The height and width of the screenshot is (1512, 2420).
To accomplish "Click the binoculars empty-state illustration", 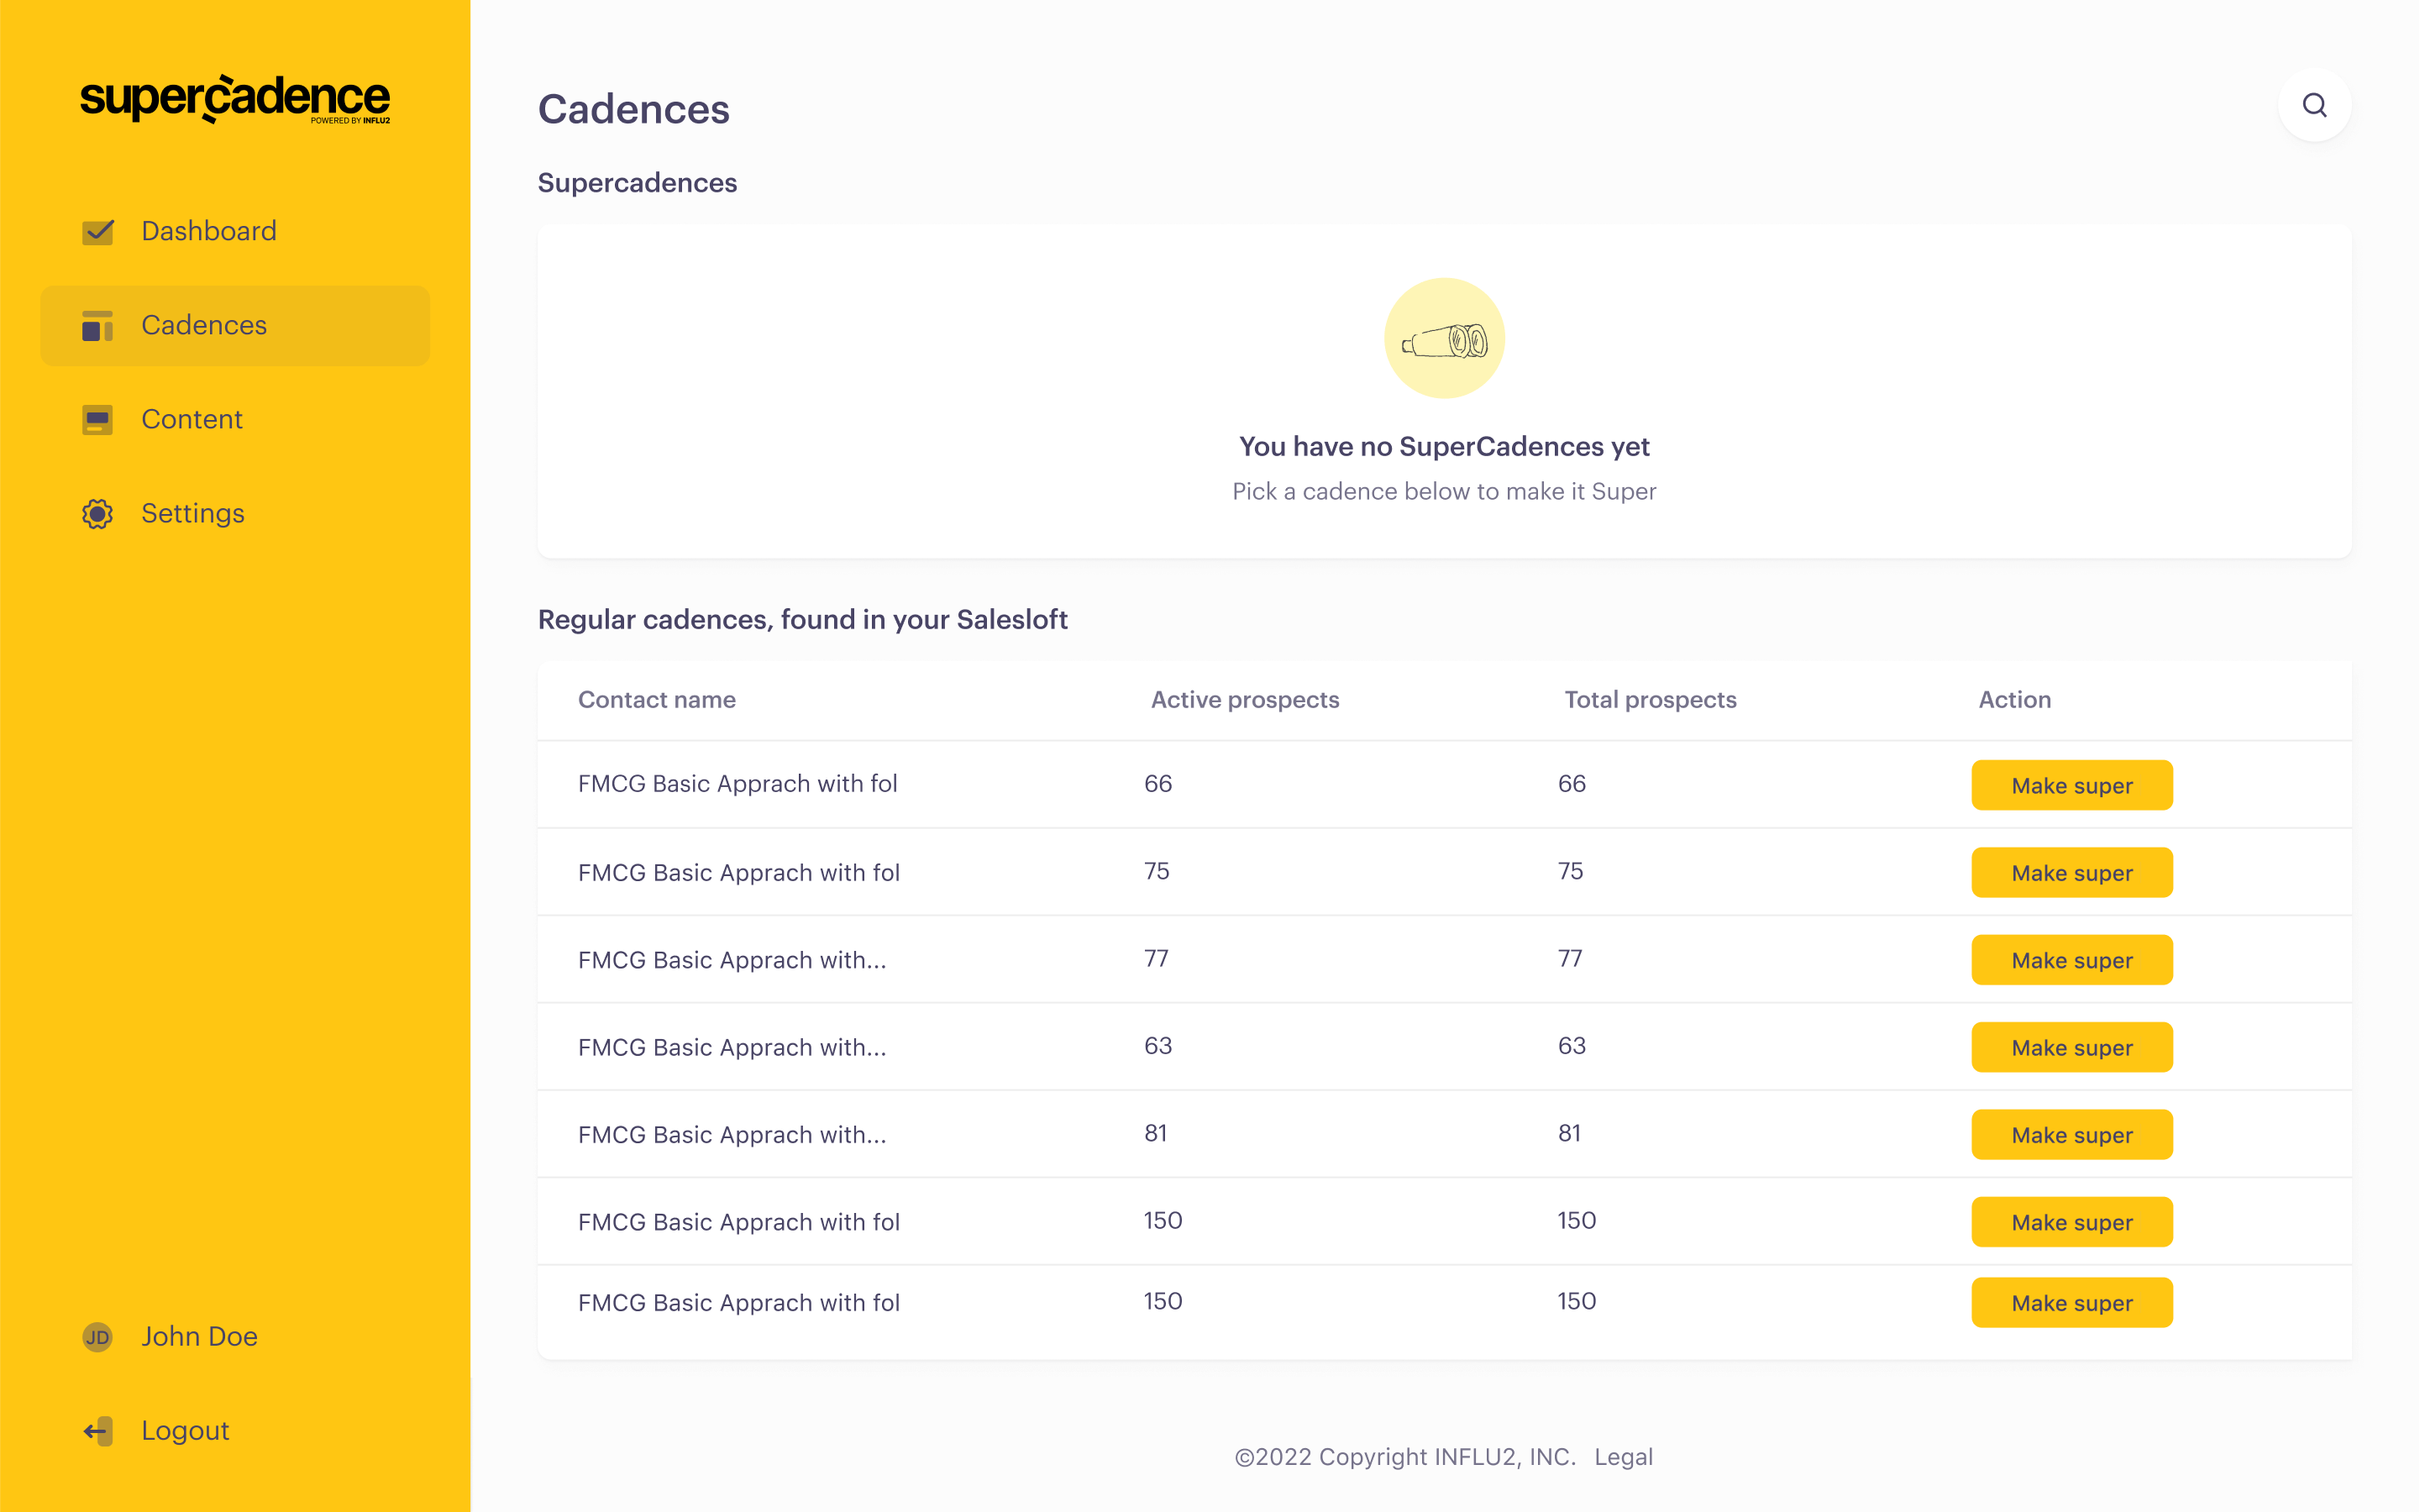I will (1444, 339).
